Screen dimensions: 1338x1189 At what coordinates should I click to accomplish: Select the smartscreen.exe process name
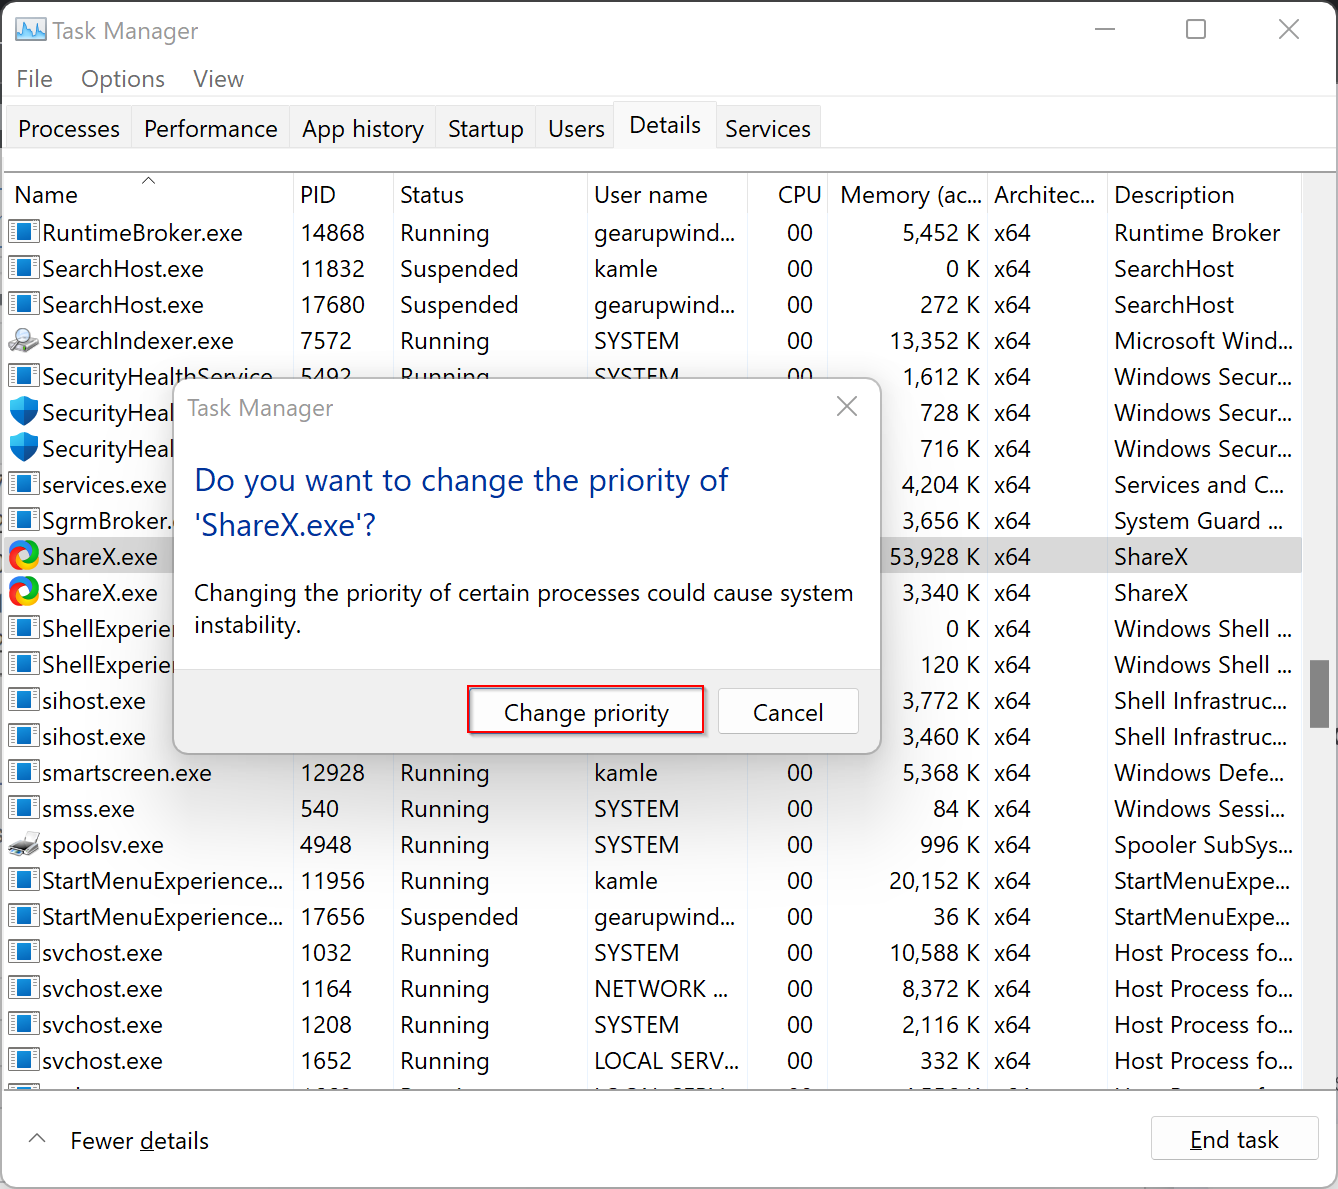coord(127,772)
